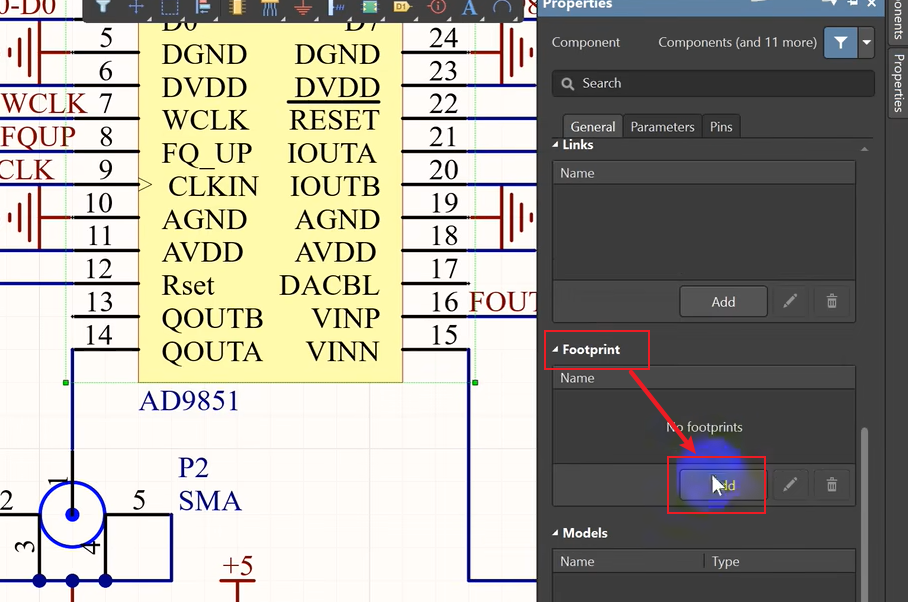Image resolution: width=908 pixels, height=602 pixels.
Task: Click the Properties panel filter funnel button
Action: click(841, 42)
